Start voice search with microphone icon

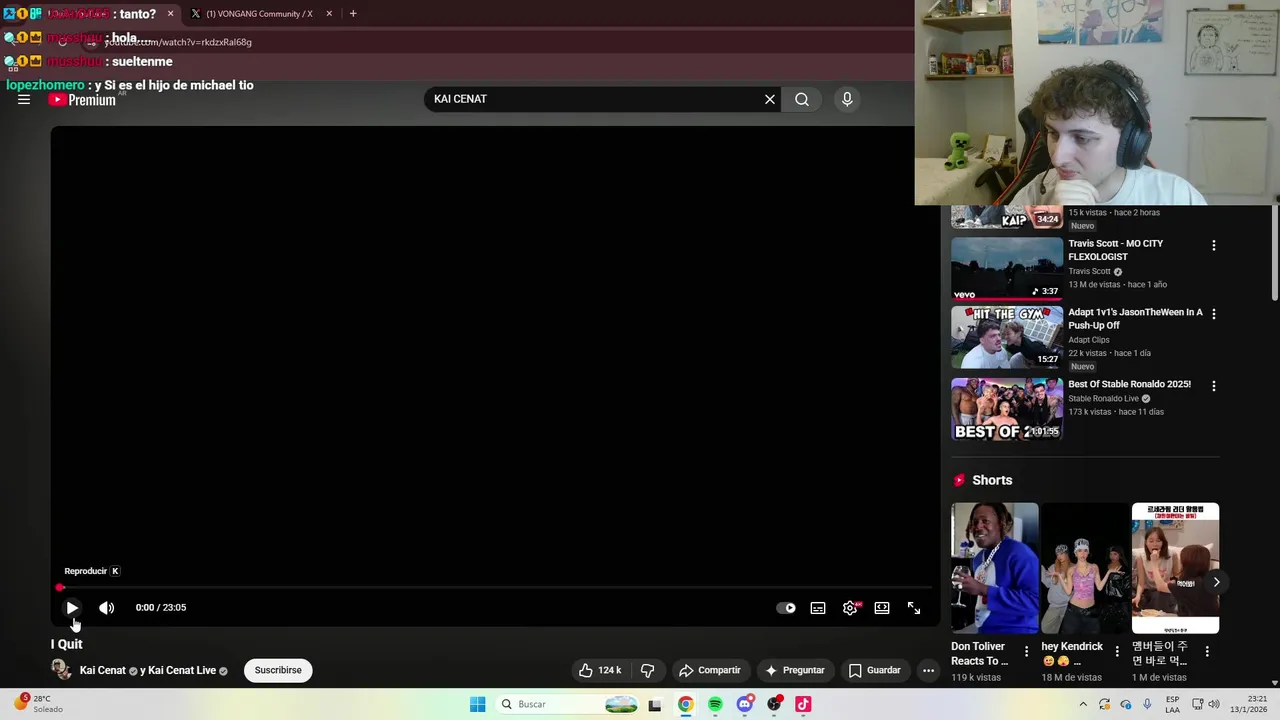847,99
